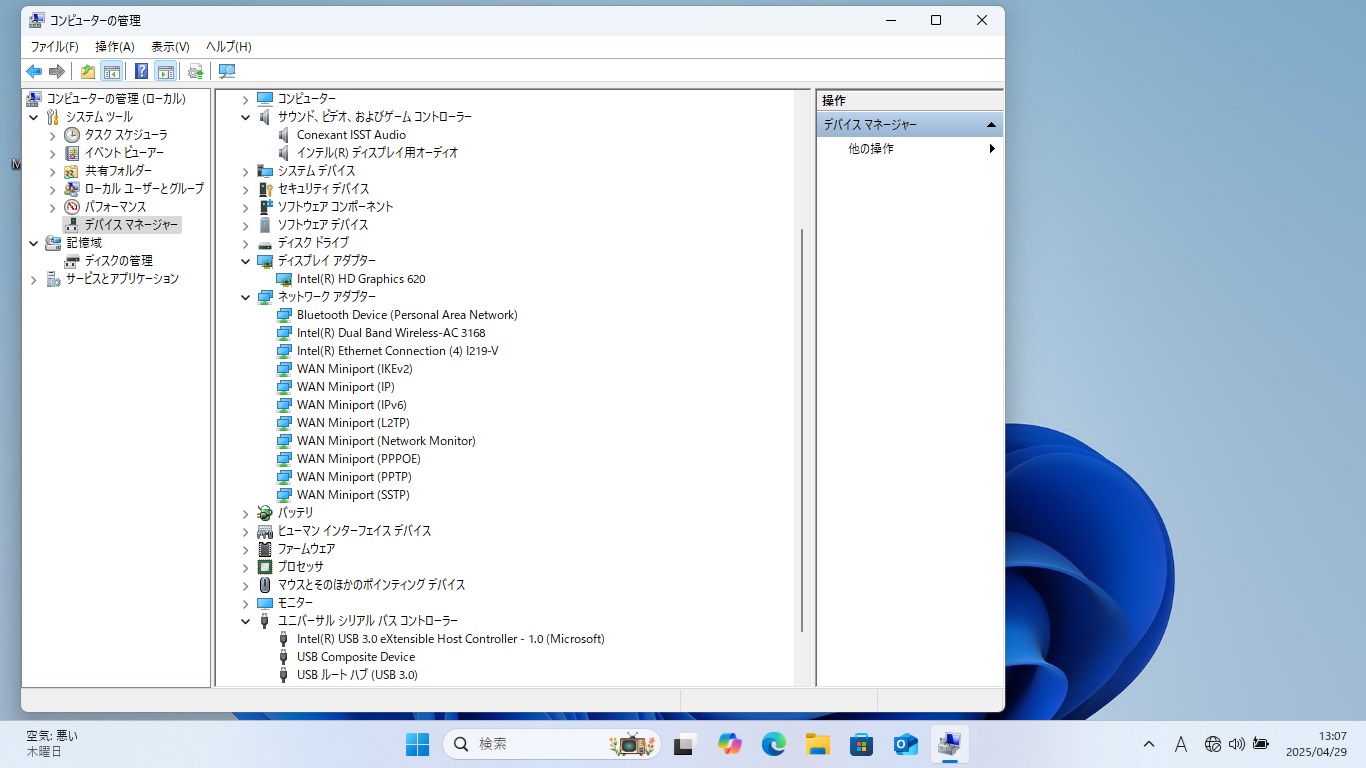Image resolution: width=1366 pixels, height=768 pixels.
Task: Click the WAN Miniport (PPPOE) network icon
Action: pyautogui.click(x=284, y=459)
